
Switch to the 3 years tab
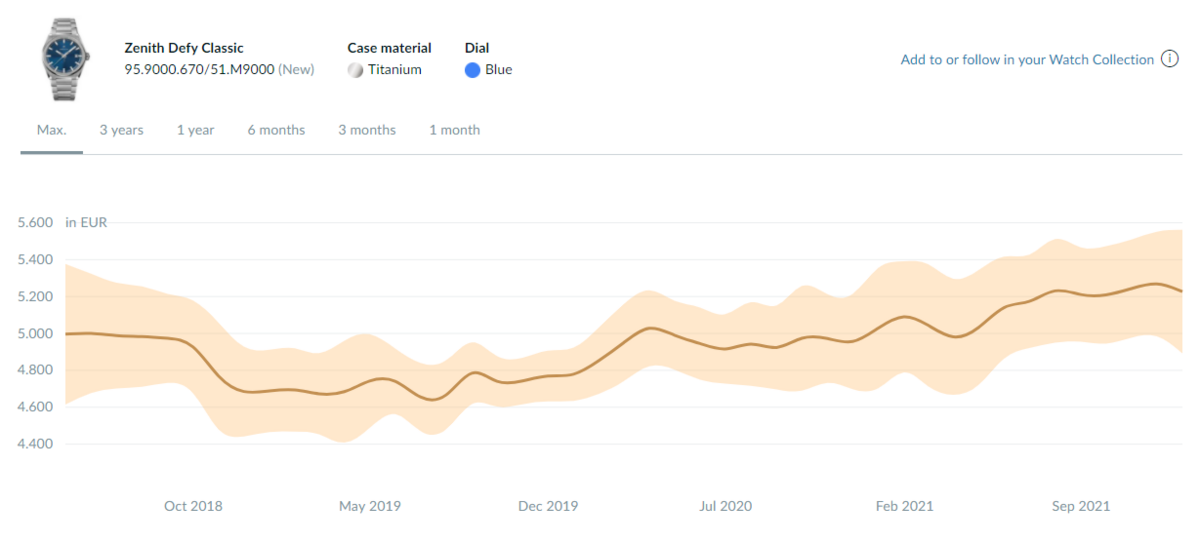121,130
